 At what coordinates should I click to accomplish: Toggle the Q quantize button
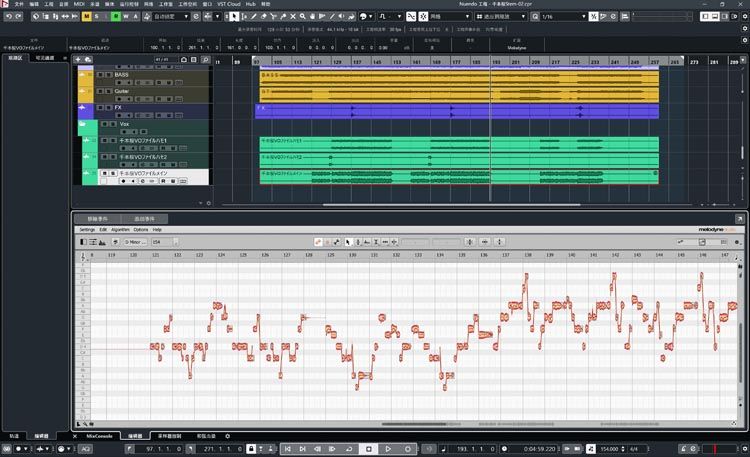pyautogui.click(x=535, y=16)
